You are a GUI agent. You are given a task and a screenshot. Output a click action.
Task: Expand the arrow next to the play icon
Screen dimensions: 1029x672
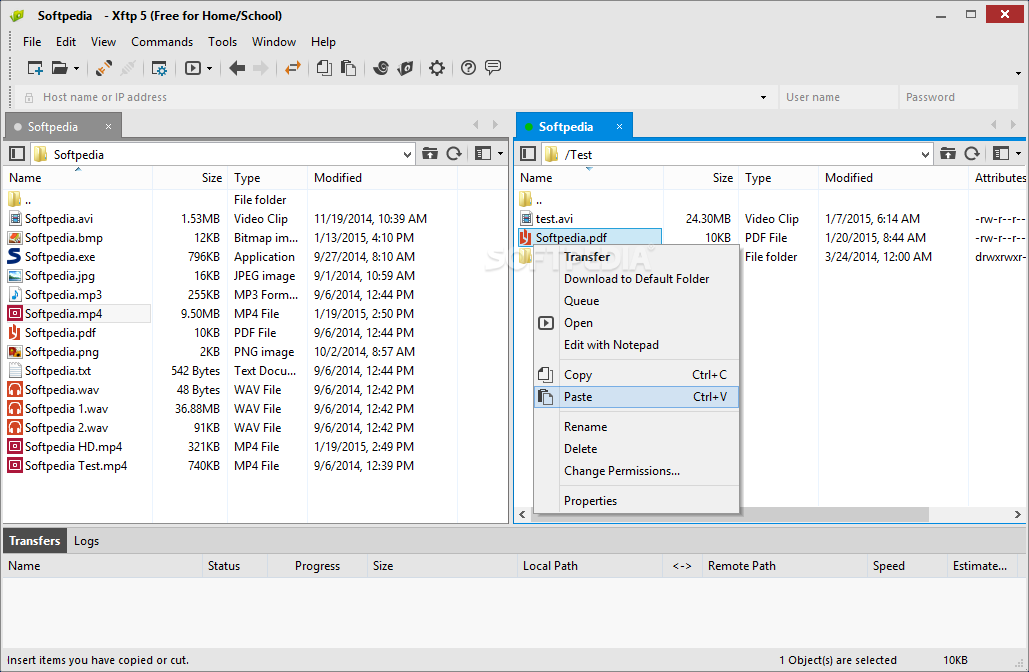click(x=209, y=68)
